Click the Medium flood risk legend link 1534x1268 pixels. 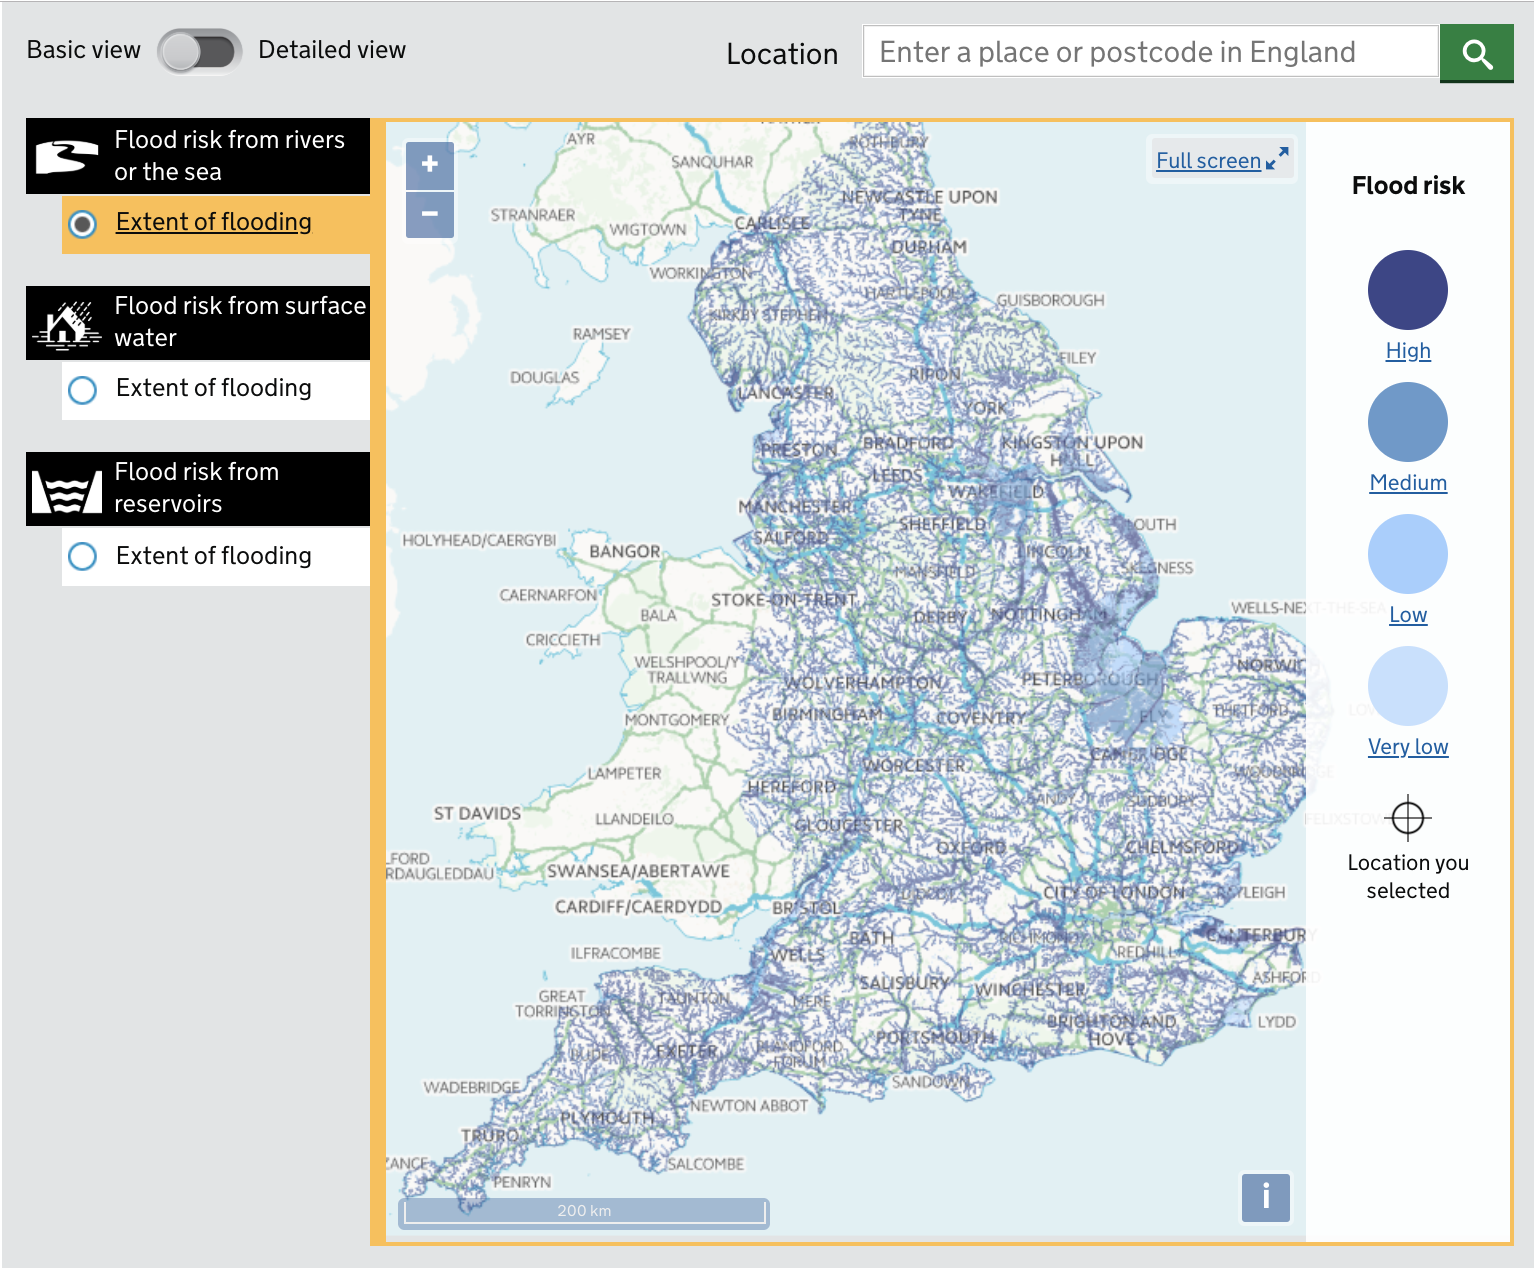coord(1408,482)
